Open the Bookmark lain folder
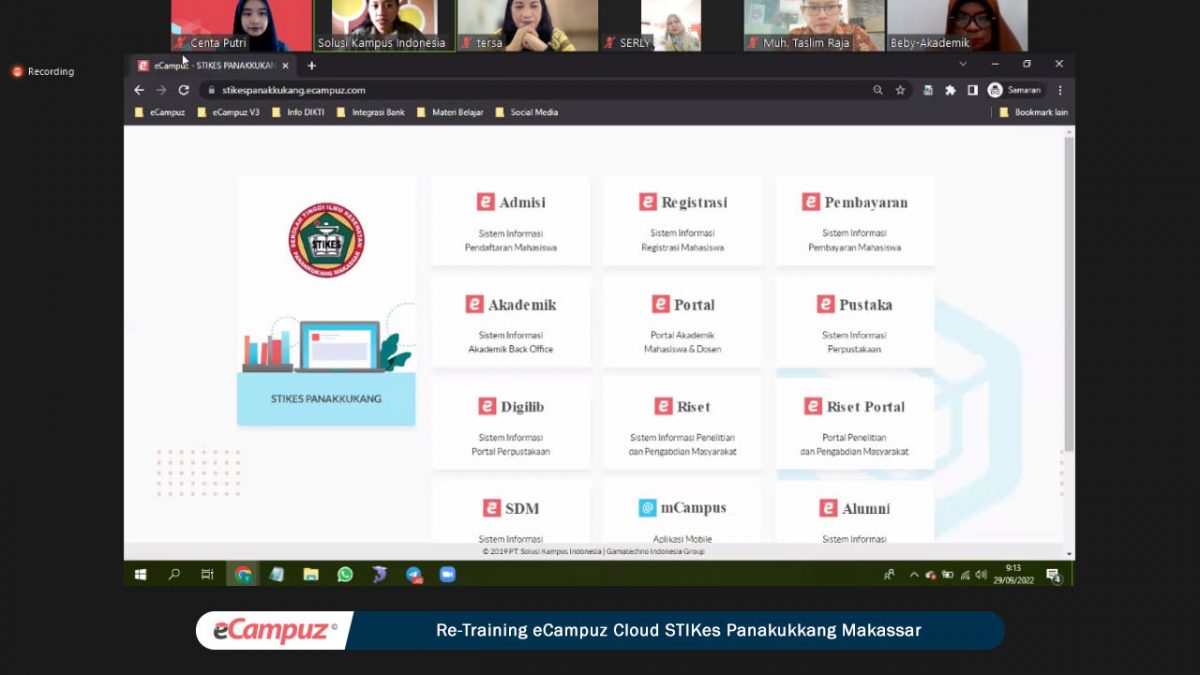 pyautogui.click(x=1034, y=113)
